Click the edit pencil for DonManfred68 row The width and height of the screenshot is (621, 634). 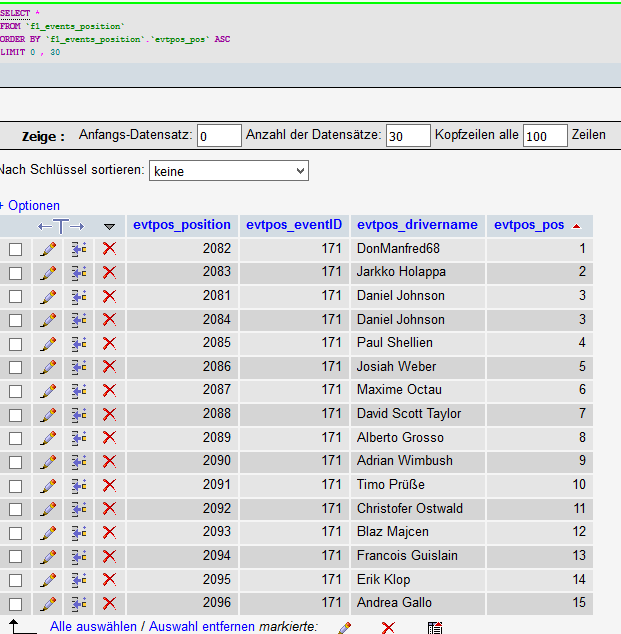tap(47, 248)
